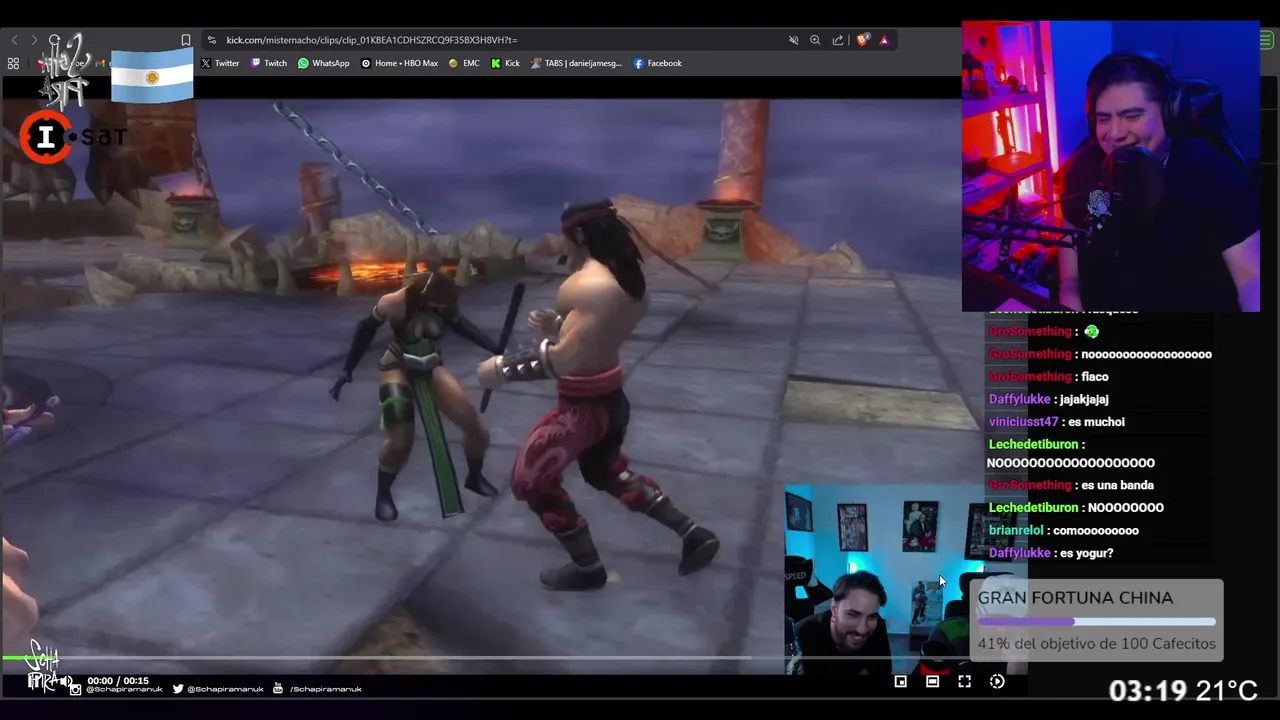Open the WhatsApp bookmark

tap(324, 63)
